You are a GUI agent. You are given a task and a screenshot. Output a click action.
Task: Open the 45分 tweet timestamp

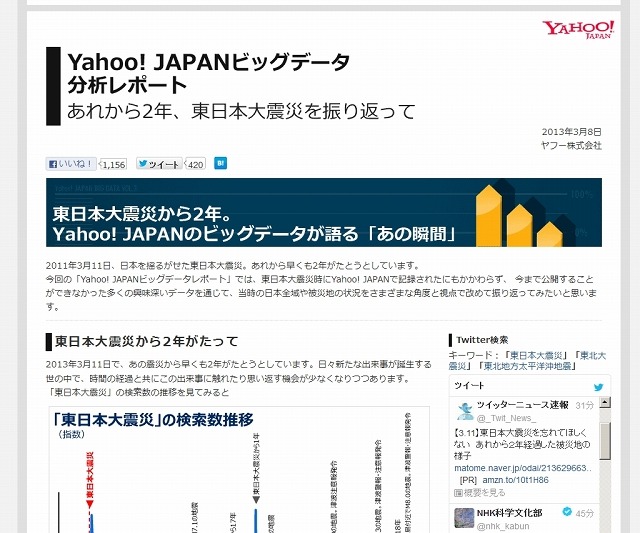[x=584, y=513]
